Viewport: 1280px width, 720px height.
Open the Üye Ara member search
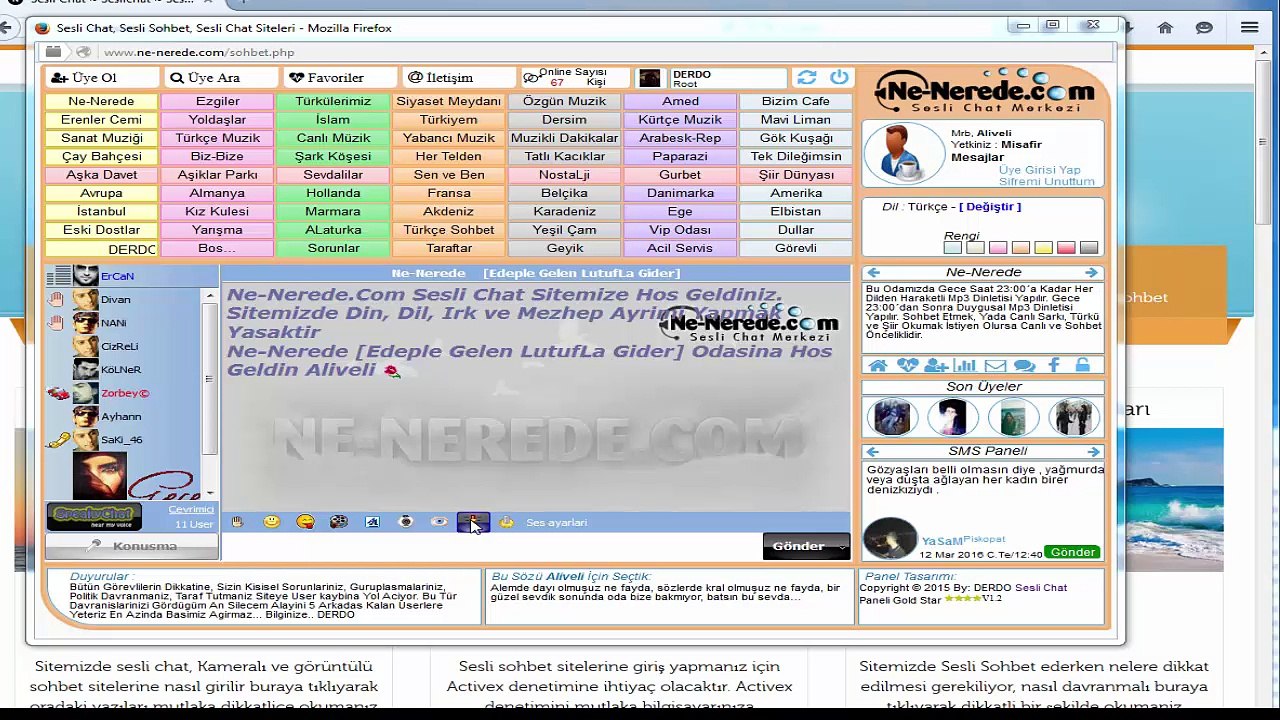(219, 78)
